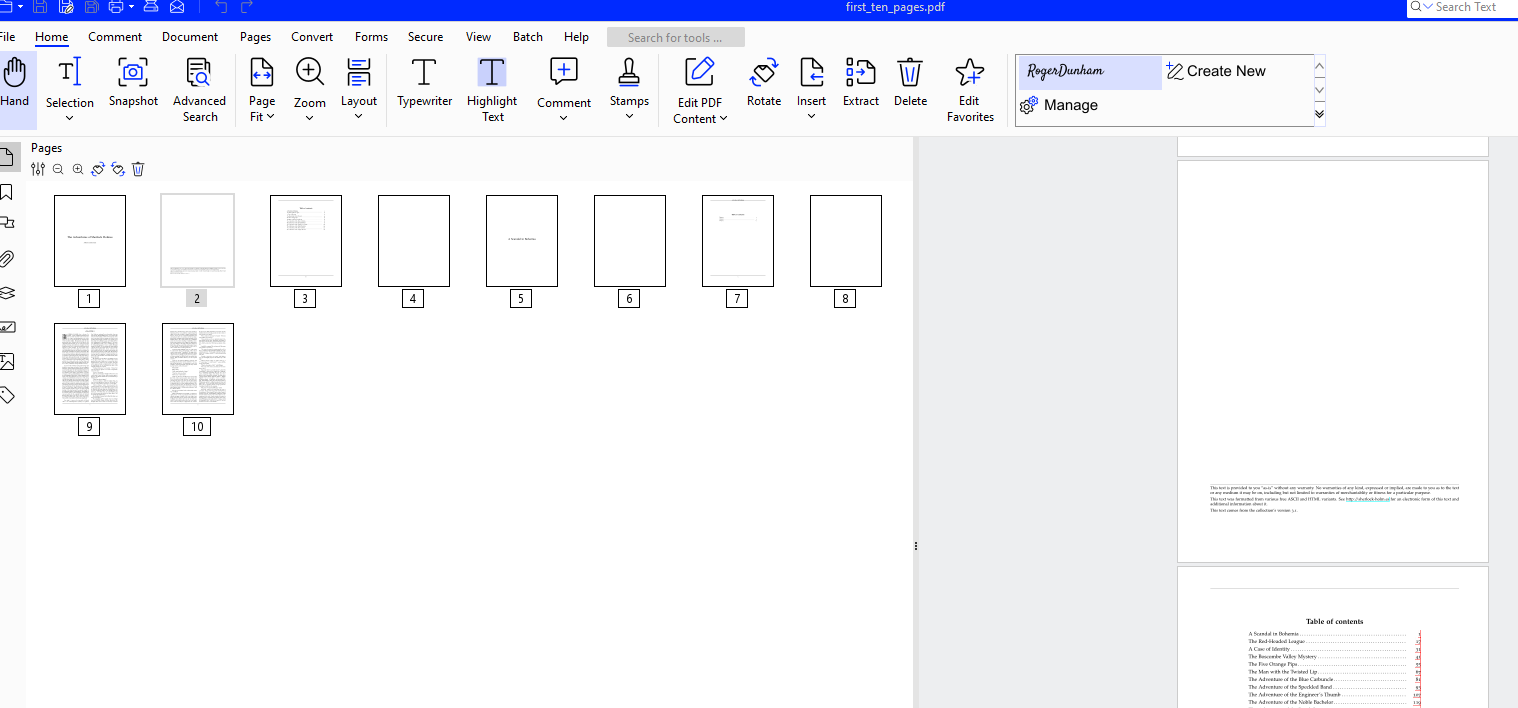1518x708 pixels.
Task: Click the Redo arrow
Action: [247, 7]
